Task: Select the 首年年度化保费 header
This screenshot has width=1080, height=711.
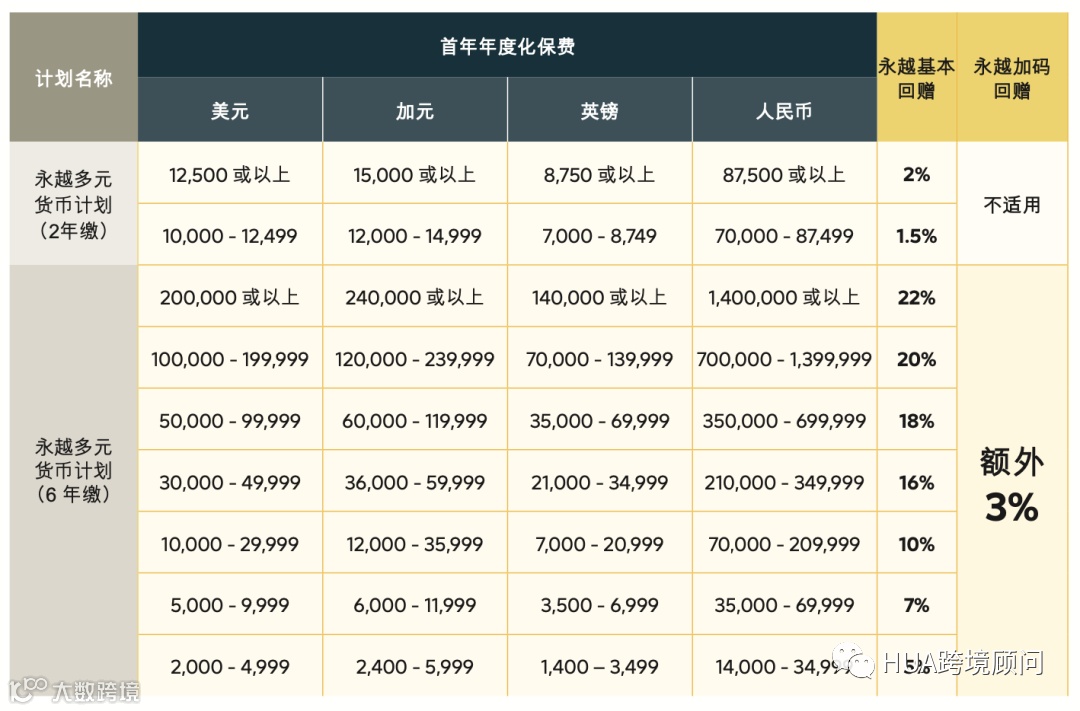Action: [507, 45]
